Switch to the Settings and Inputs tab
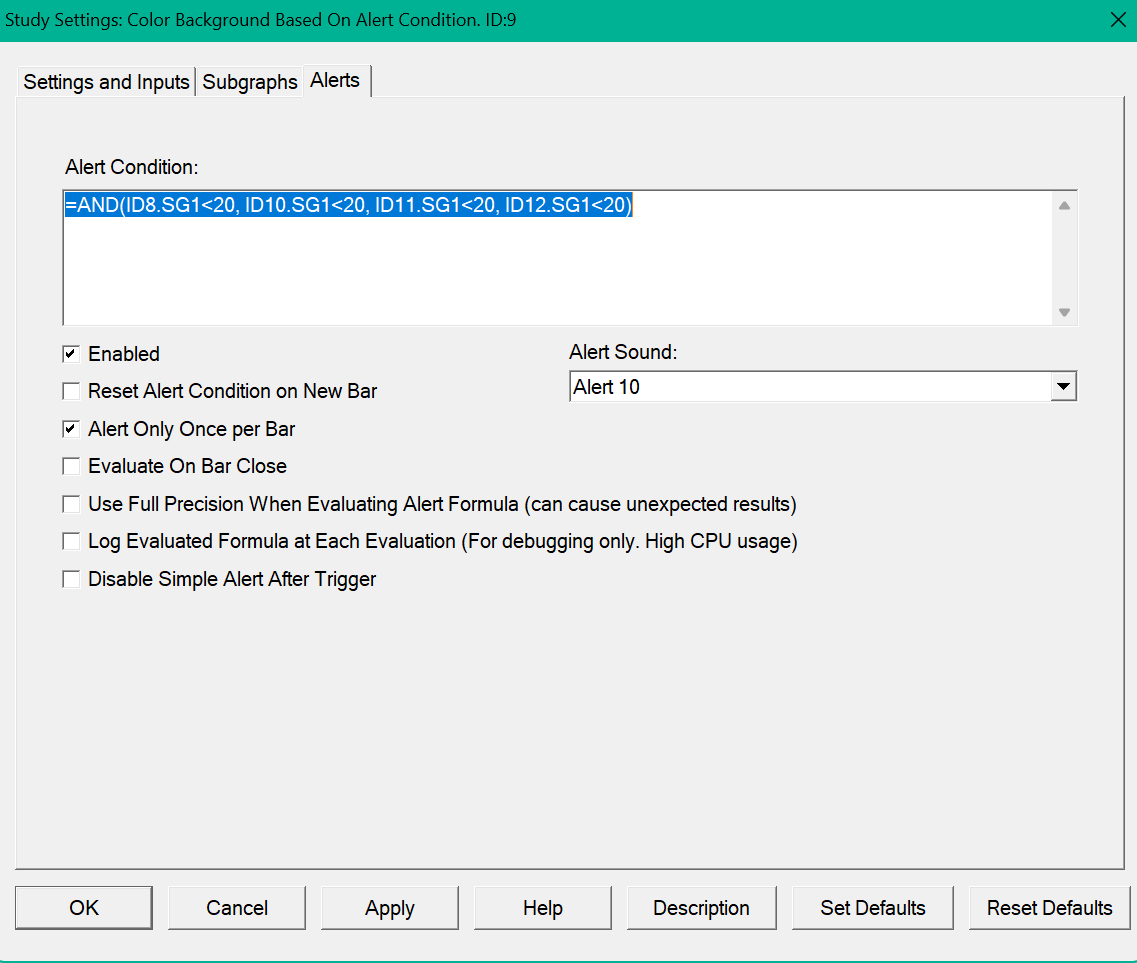This screenshot has width=1137, height=963. (106, 82)
